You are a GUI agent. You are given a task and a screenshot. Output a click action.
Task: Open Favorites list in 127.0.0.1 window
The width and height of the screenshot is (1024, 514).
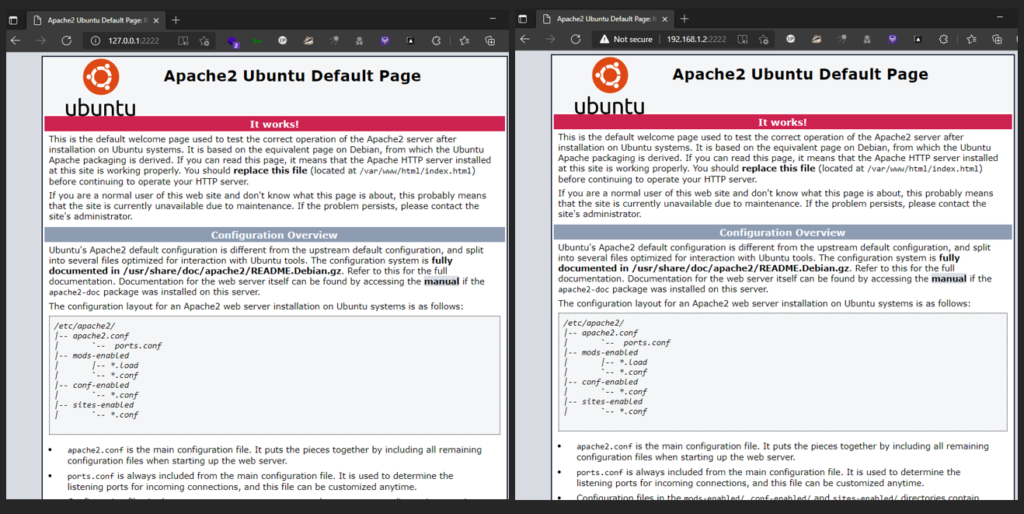[464, 40]
